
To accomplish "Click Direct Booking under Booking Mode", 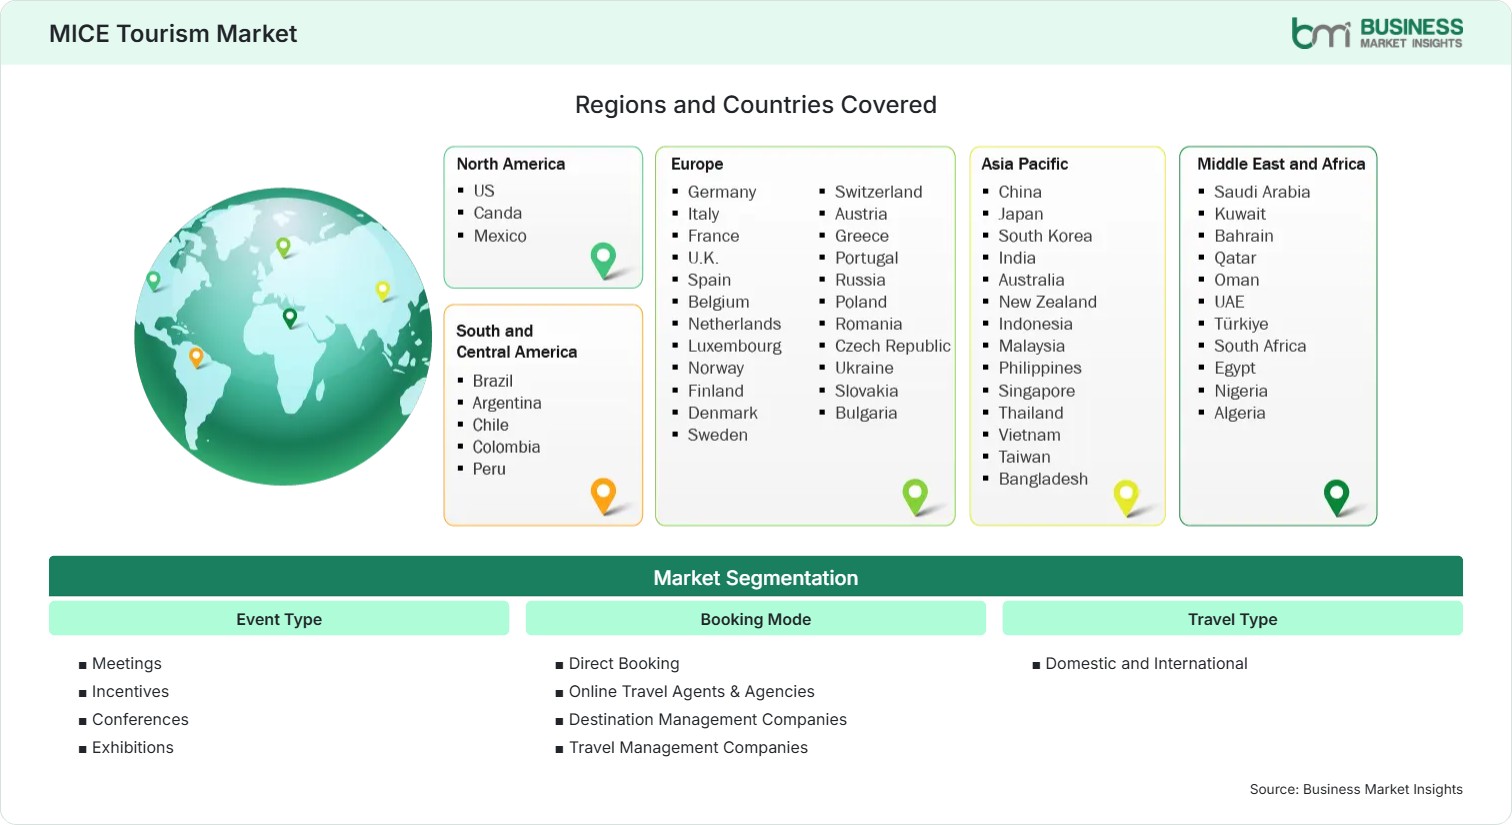I will (x=624, y=663).
